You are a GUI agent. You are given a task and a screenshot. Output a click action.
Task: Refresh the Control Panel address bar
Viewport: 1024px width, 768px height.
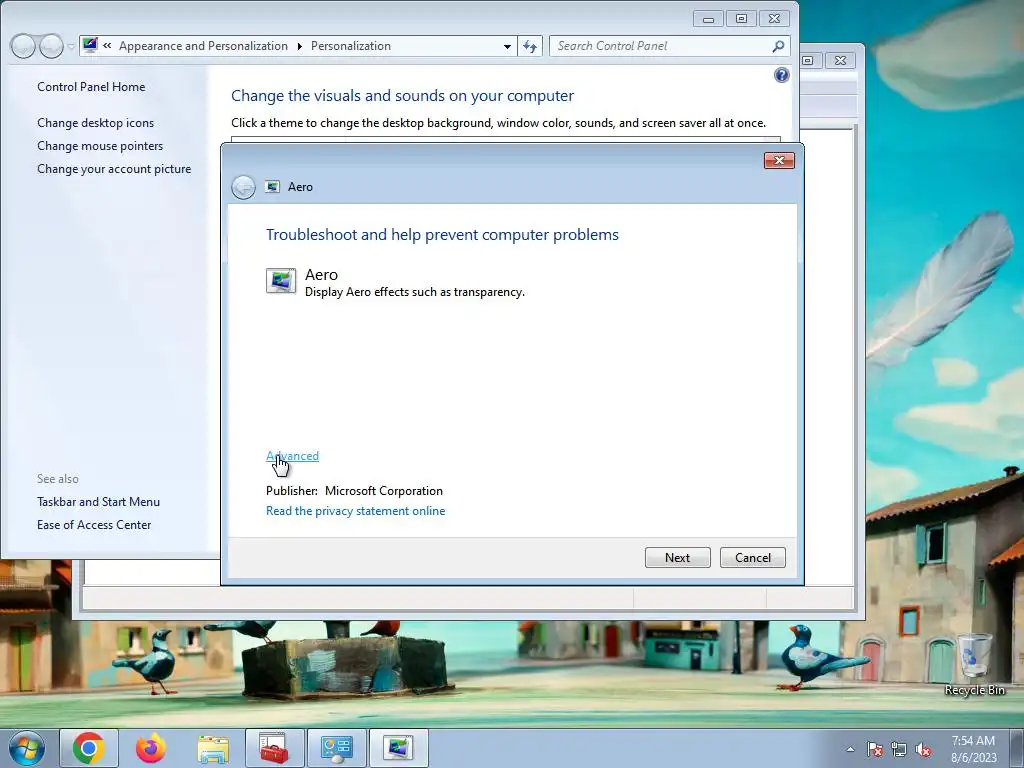[x=530, y=46]
